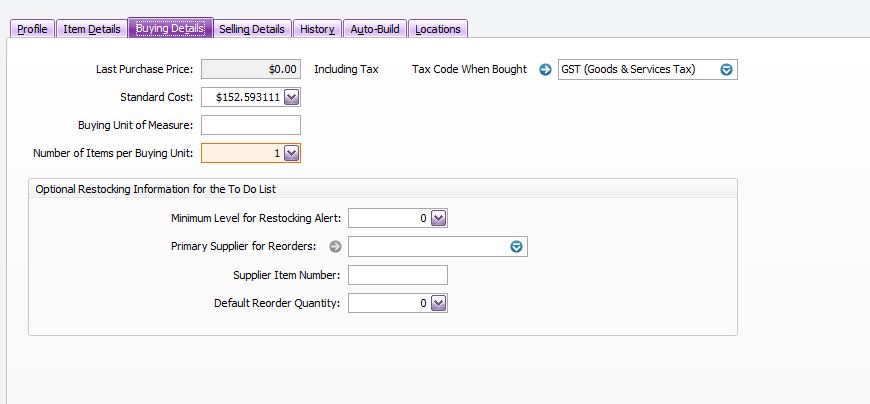Open the Primary Supplier dropdown list
The image size is (870, 404).
tap(516, 247)
